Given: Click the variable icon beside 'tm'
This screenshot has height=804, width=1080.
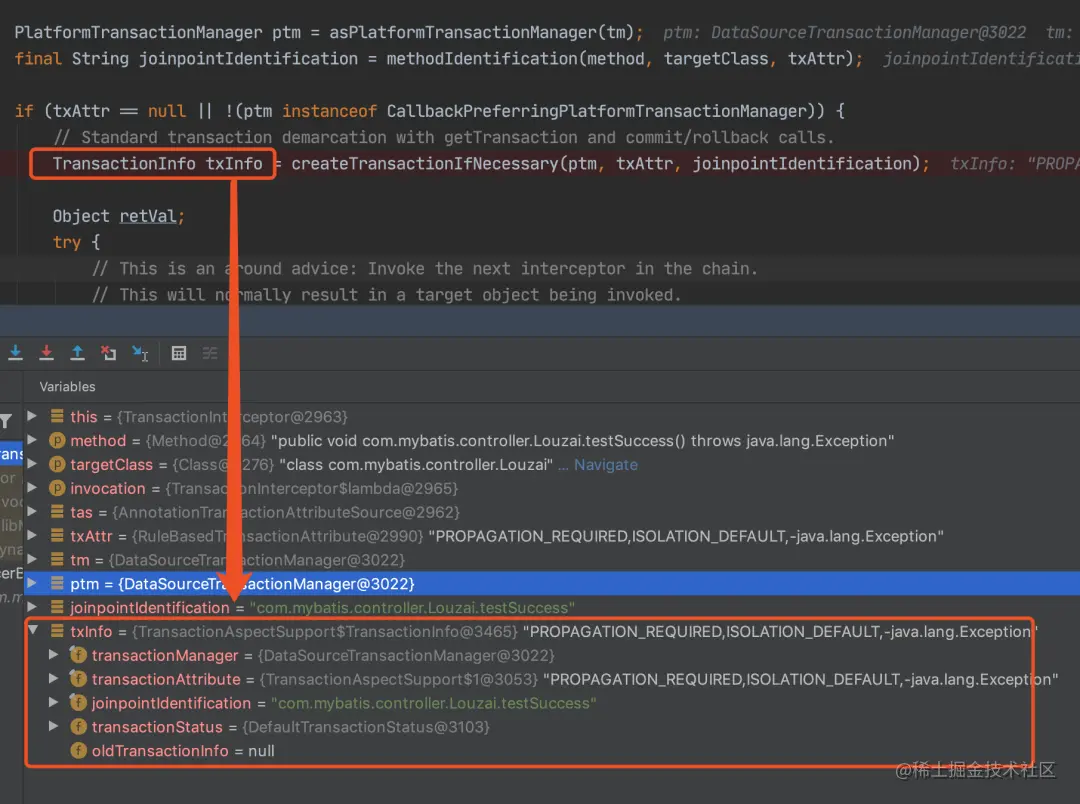Looking at the screenshot, I should (57, 559).
